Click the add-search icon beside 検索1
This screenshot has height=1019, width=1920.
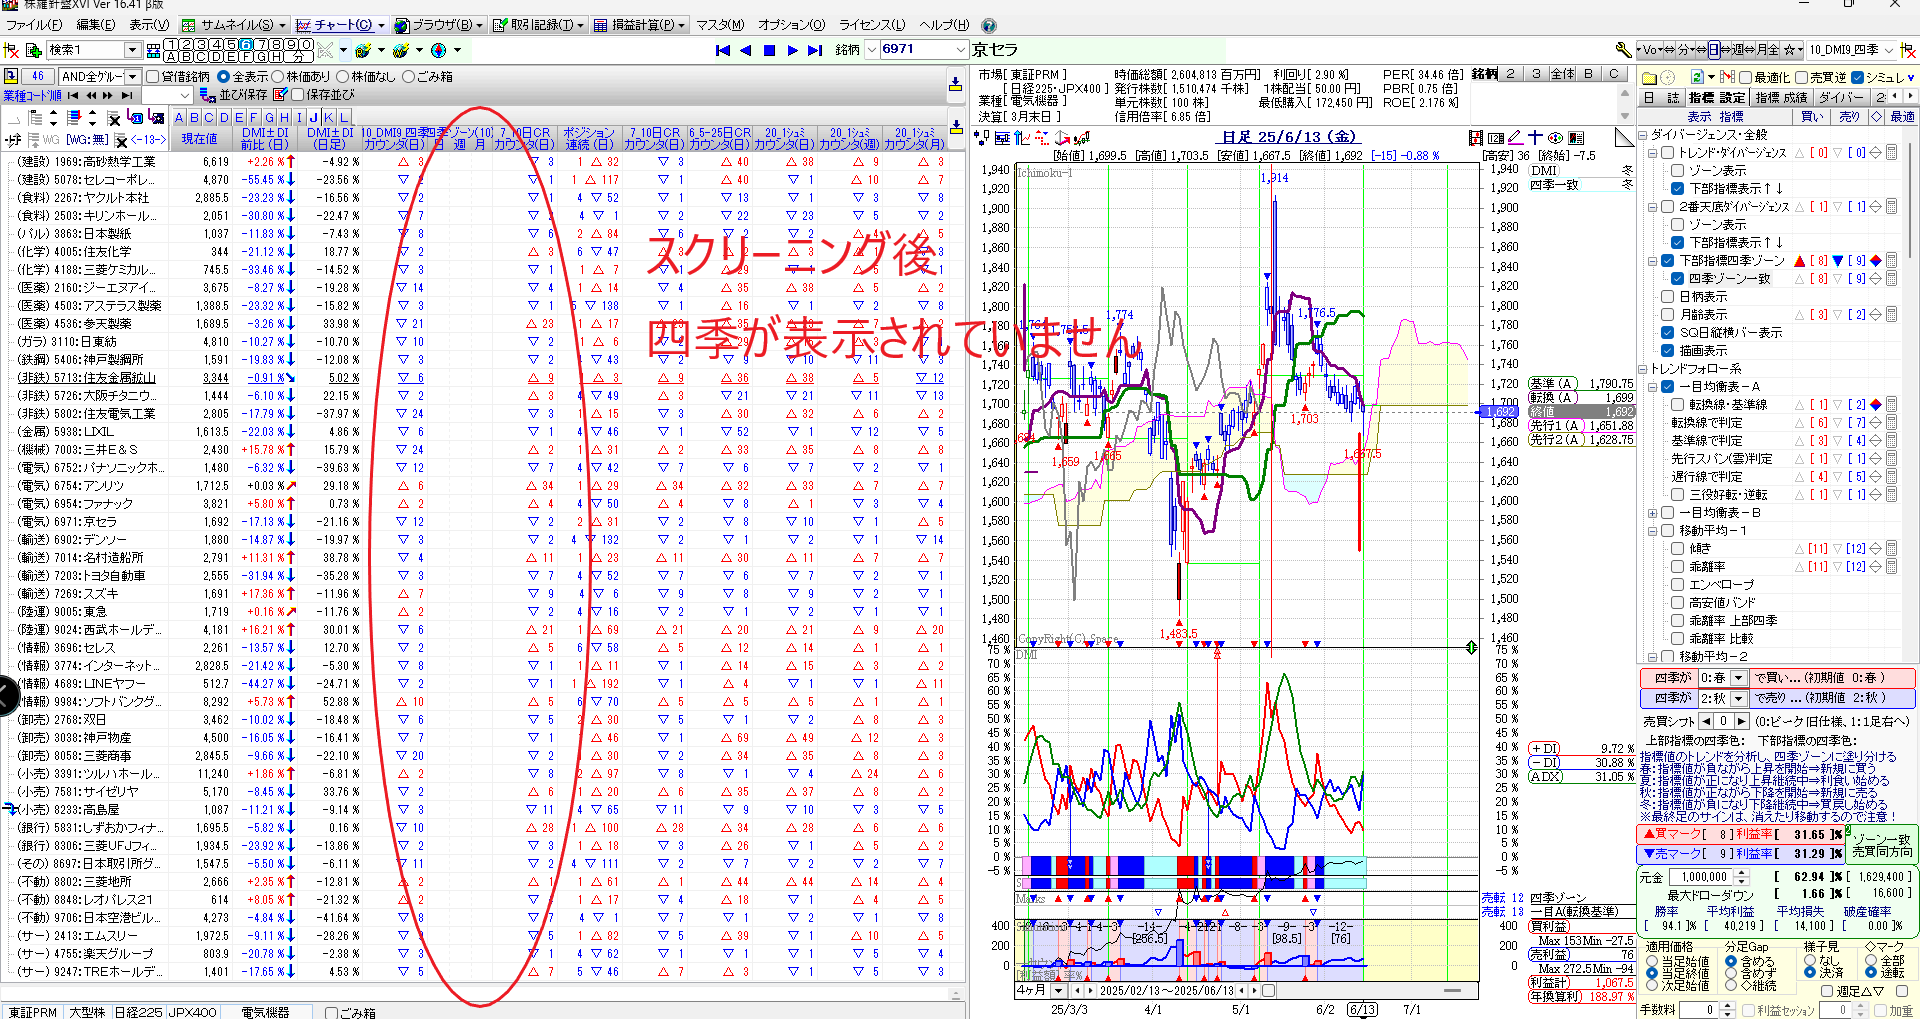[x=33, y=50]
